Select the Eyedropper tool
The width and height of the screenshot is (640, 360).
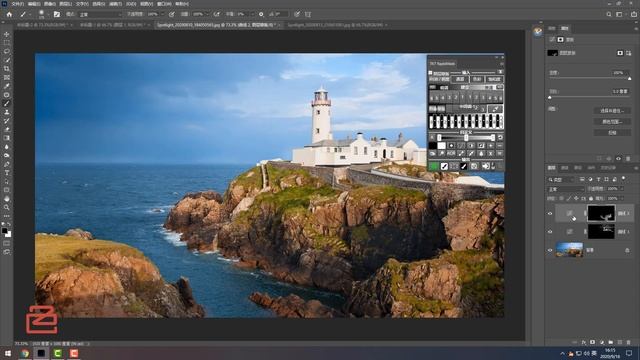[7, 86]
